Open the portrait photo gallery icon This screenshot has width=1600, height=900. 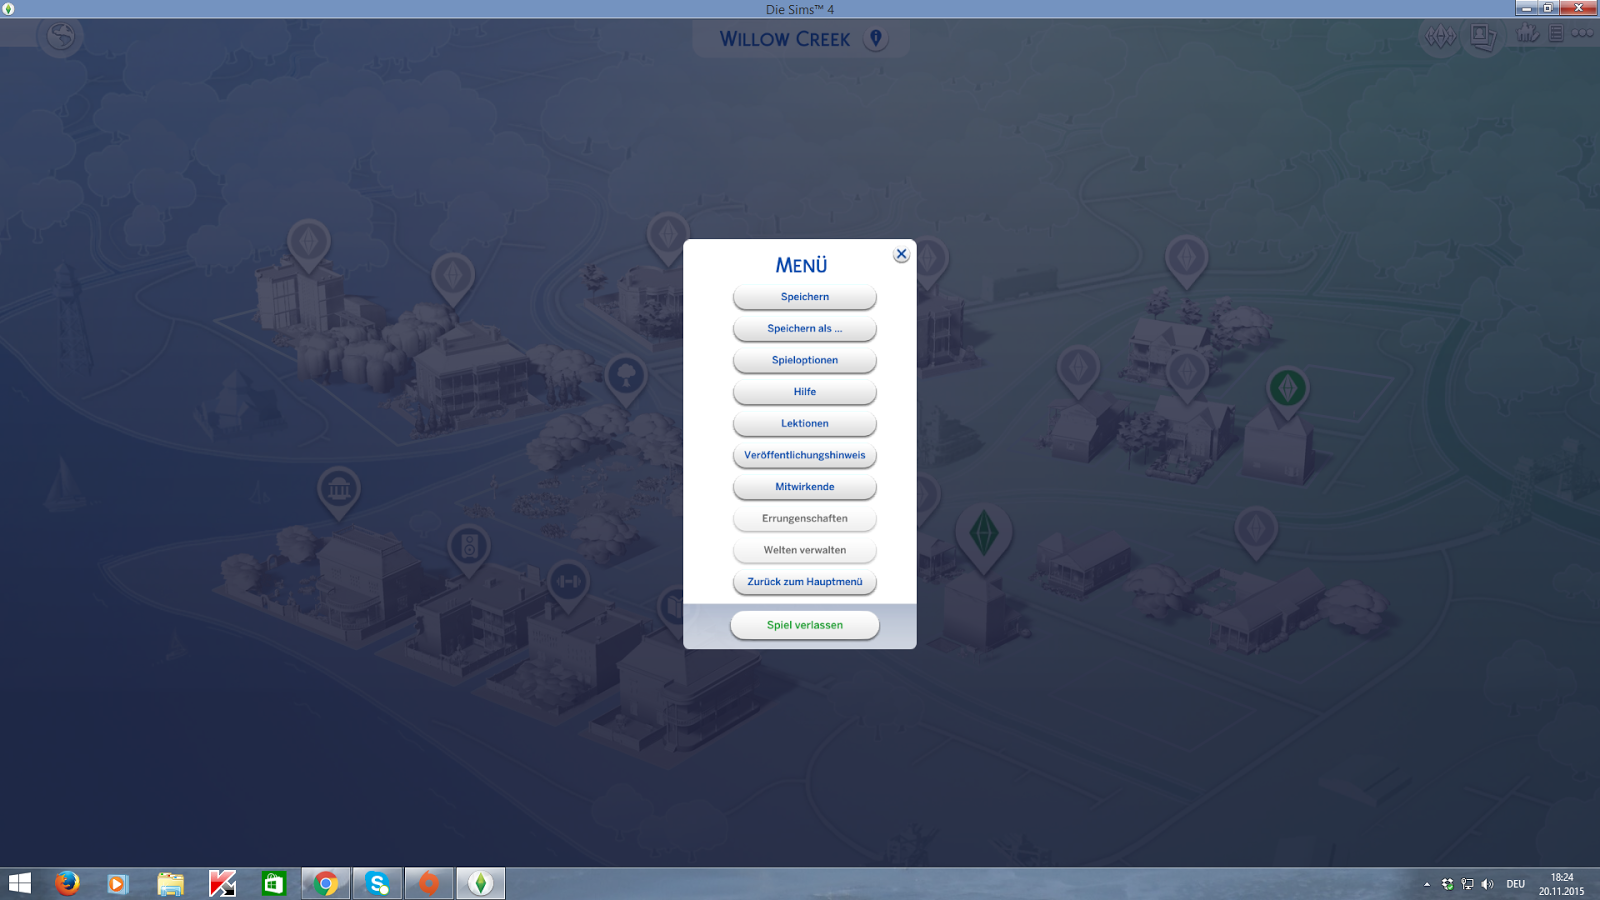pyautogui.click(x=1483, y=38)
